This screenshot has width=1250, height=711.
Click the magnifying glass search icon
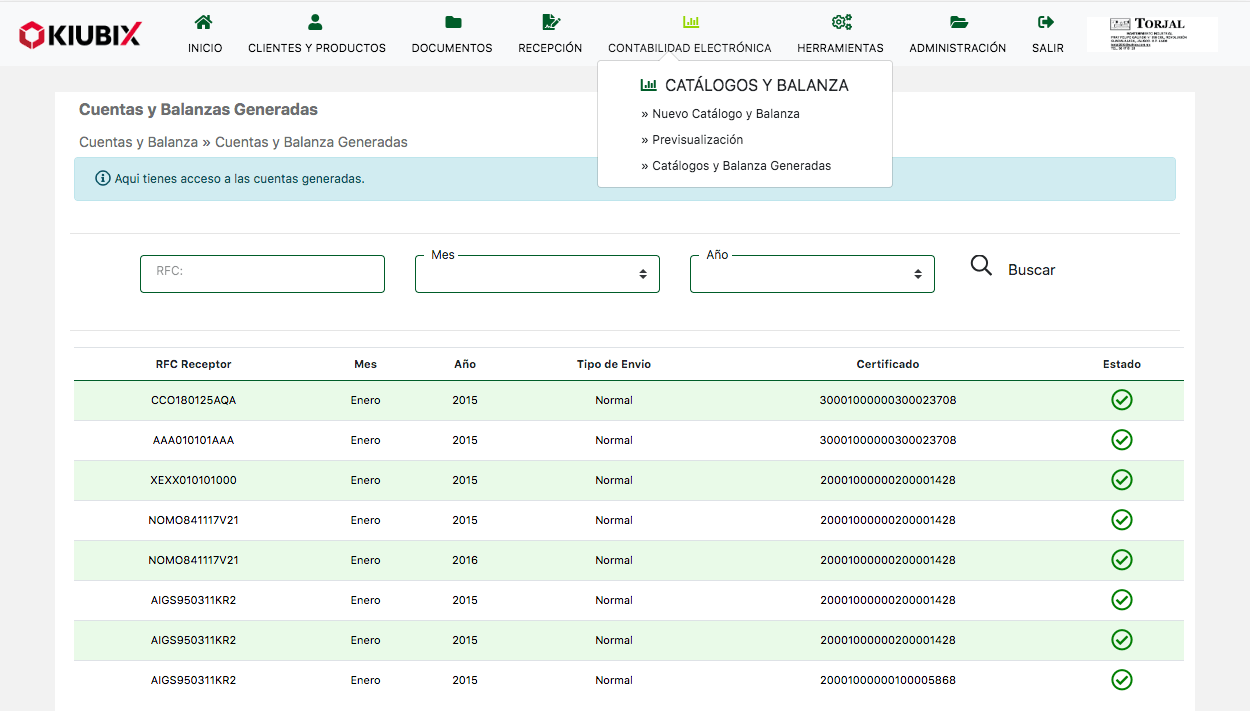(x=982, y=266)
